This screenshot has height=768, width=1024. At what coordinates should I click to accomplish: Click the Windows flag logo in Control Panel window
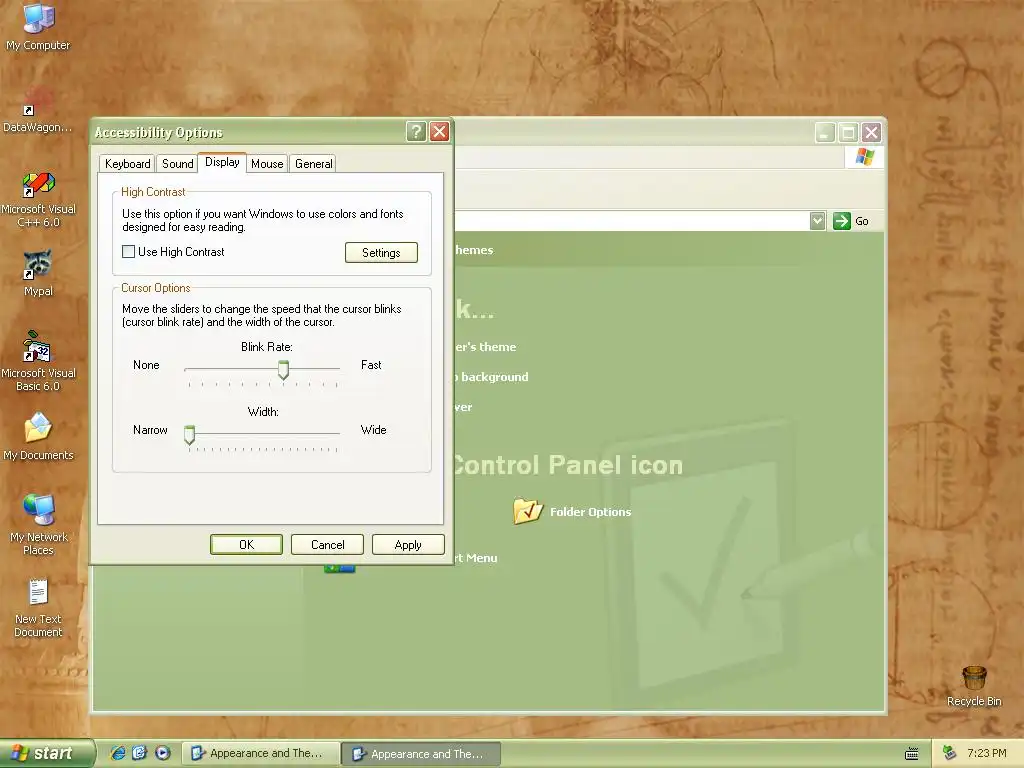[x=865, y=157]
